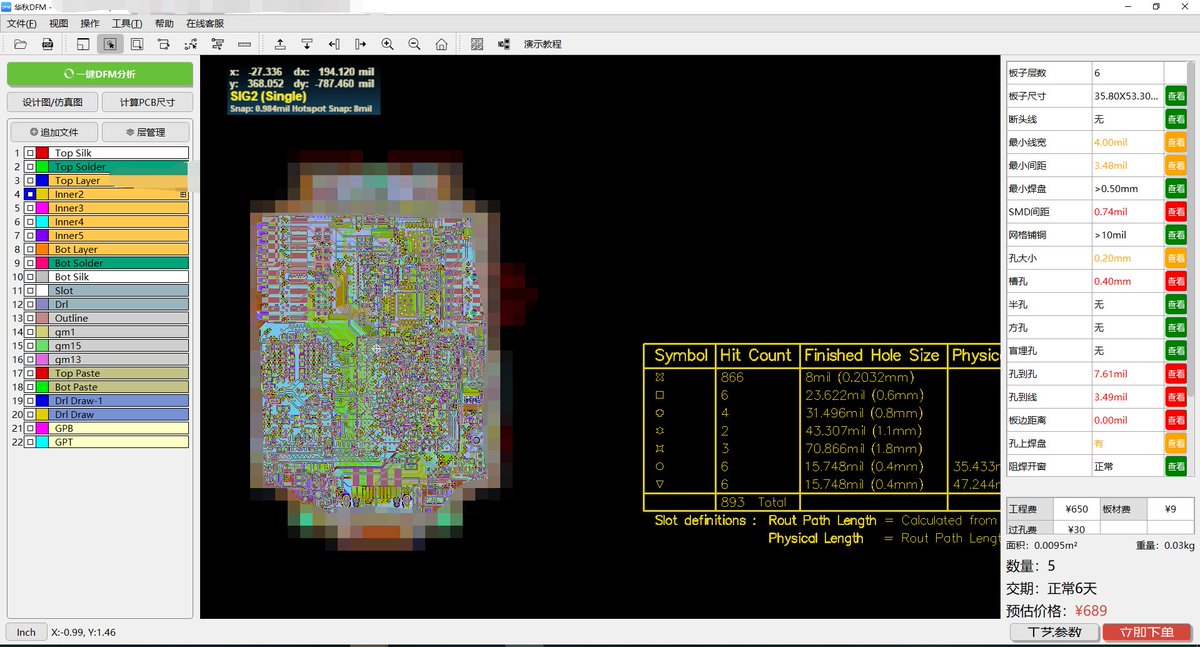Click the compare-view icon before 演示教程

pos(504,44)
